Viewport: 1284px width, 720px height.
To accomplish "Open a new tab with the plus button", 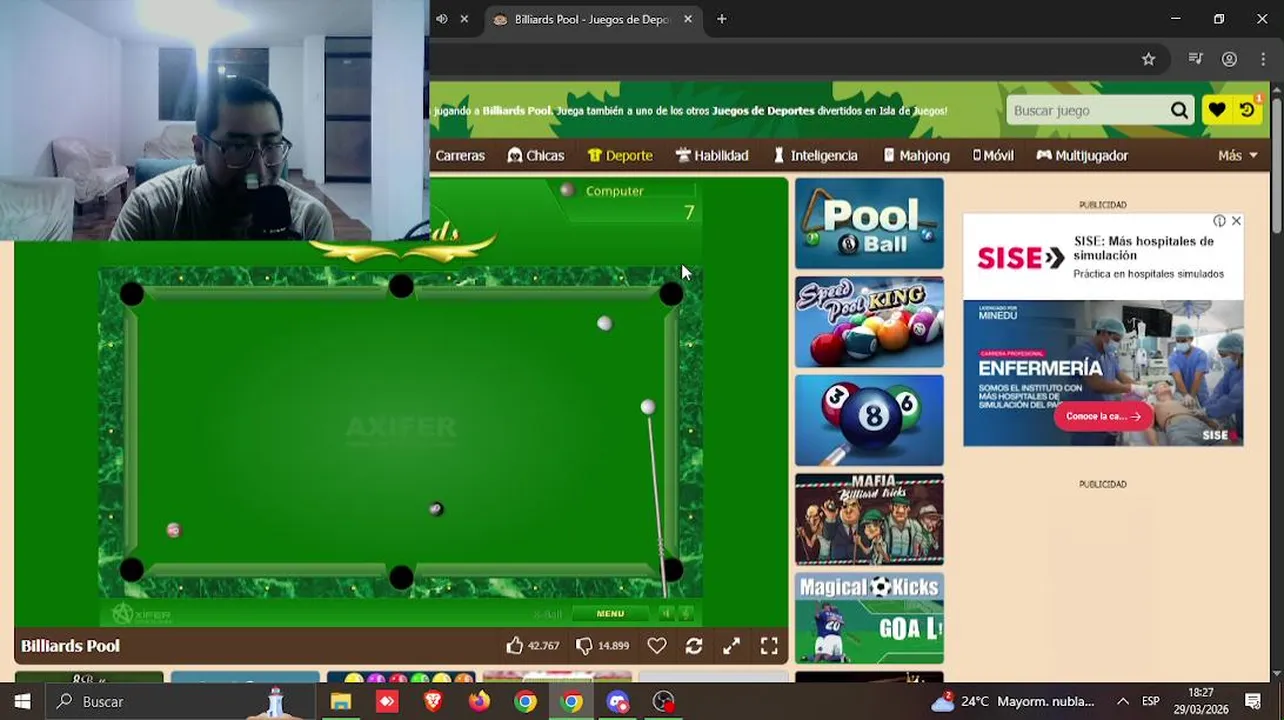I will [x=722, y=19].
